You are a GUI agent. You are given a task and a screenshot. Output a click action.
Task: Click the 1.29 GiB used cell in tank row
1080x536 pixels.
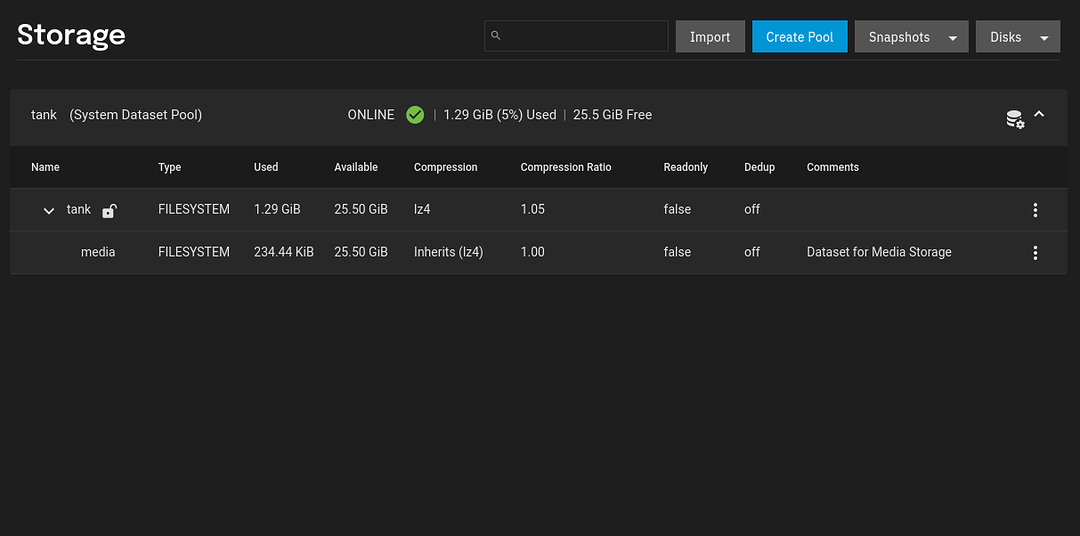tap(277, 209)
